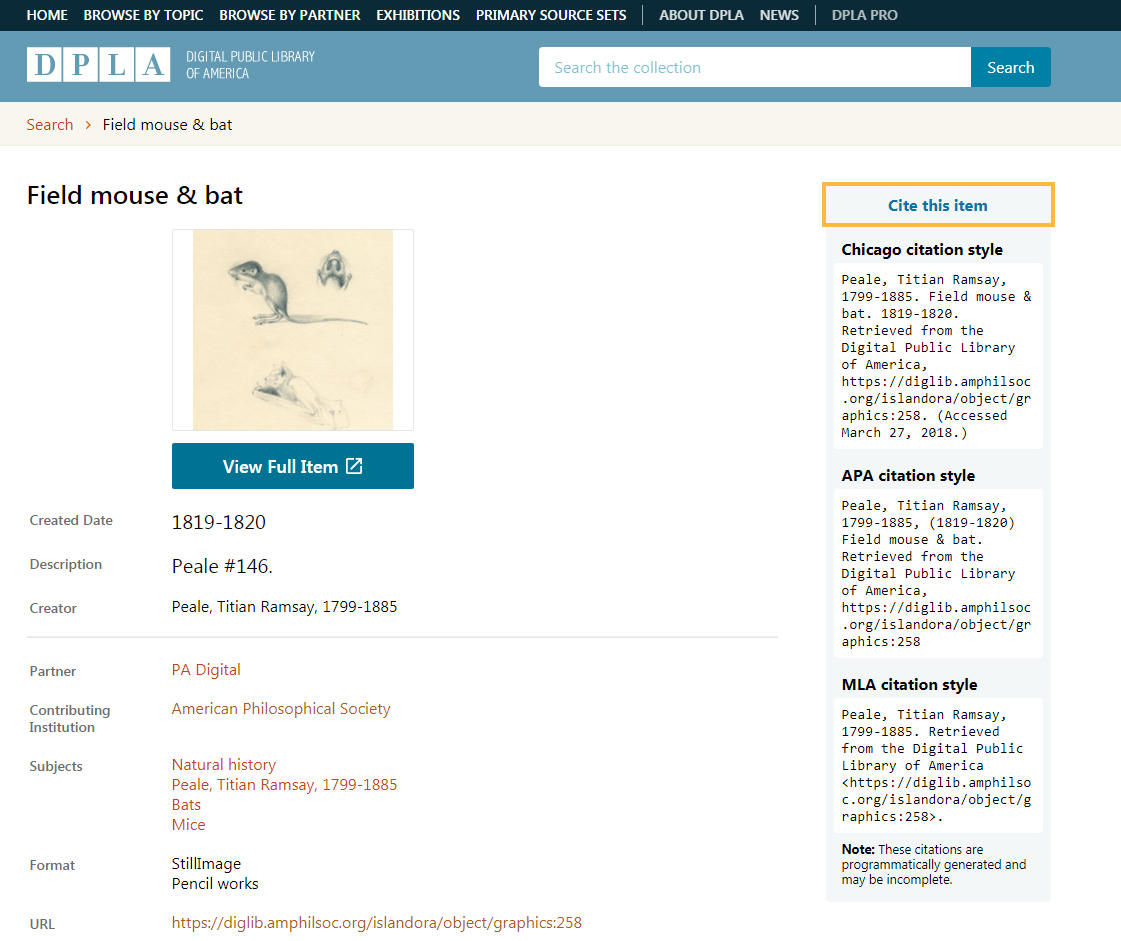Click the APA citation style heading

(909, 476)
